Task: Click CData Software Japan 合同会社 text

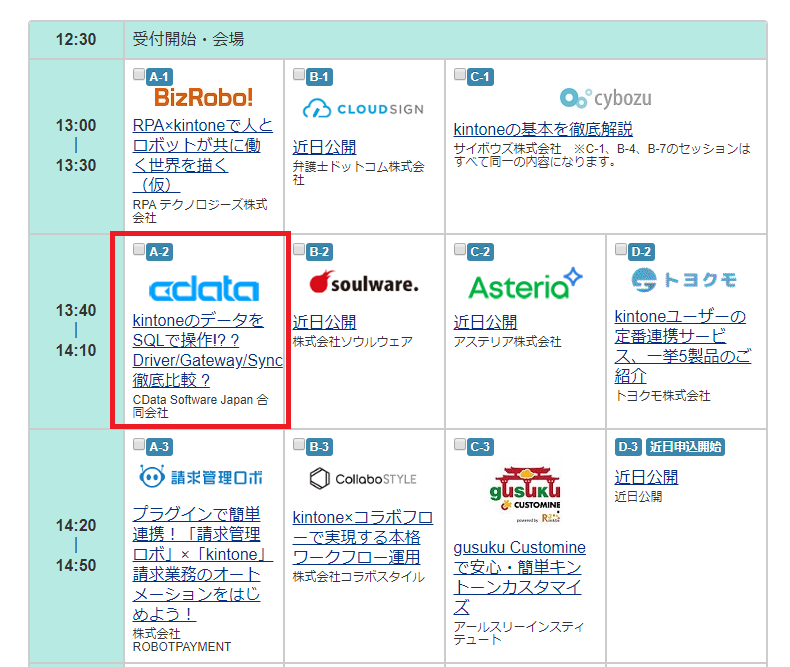Action: click(201, 406)
